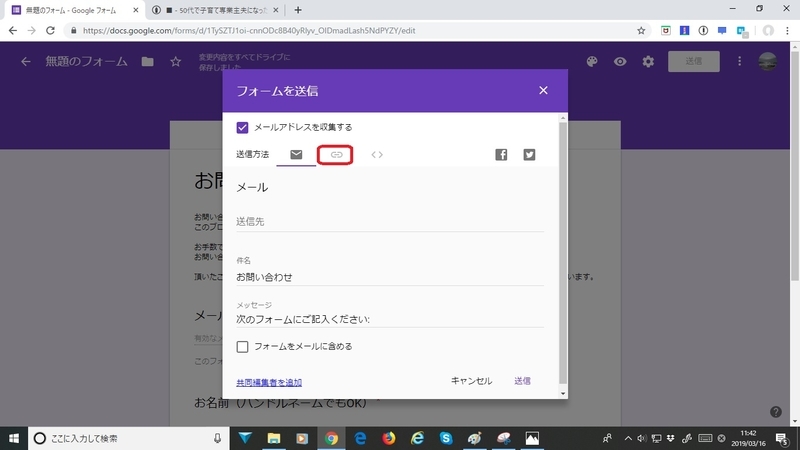Viewport: 800px width, 450px height.
Task: Share the form via Facebook icon
Action: [x=501, y=155]
